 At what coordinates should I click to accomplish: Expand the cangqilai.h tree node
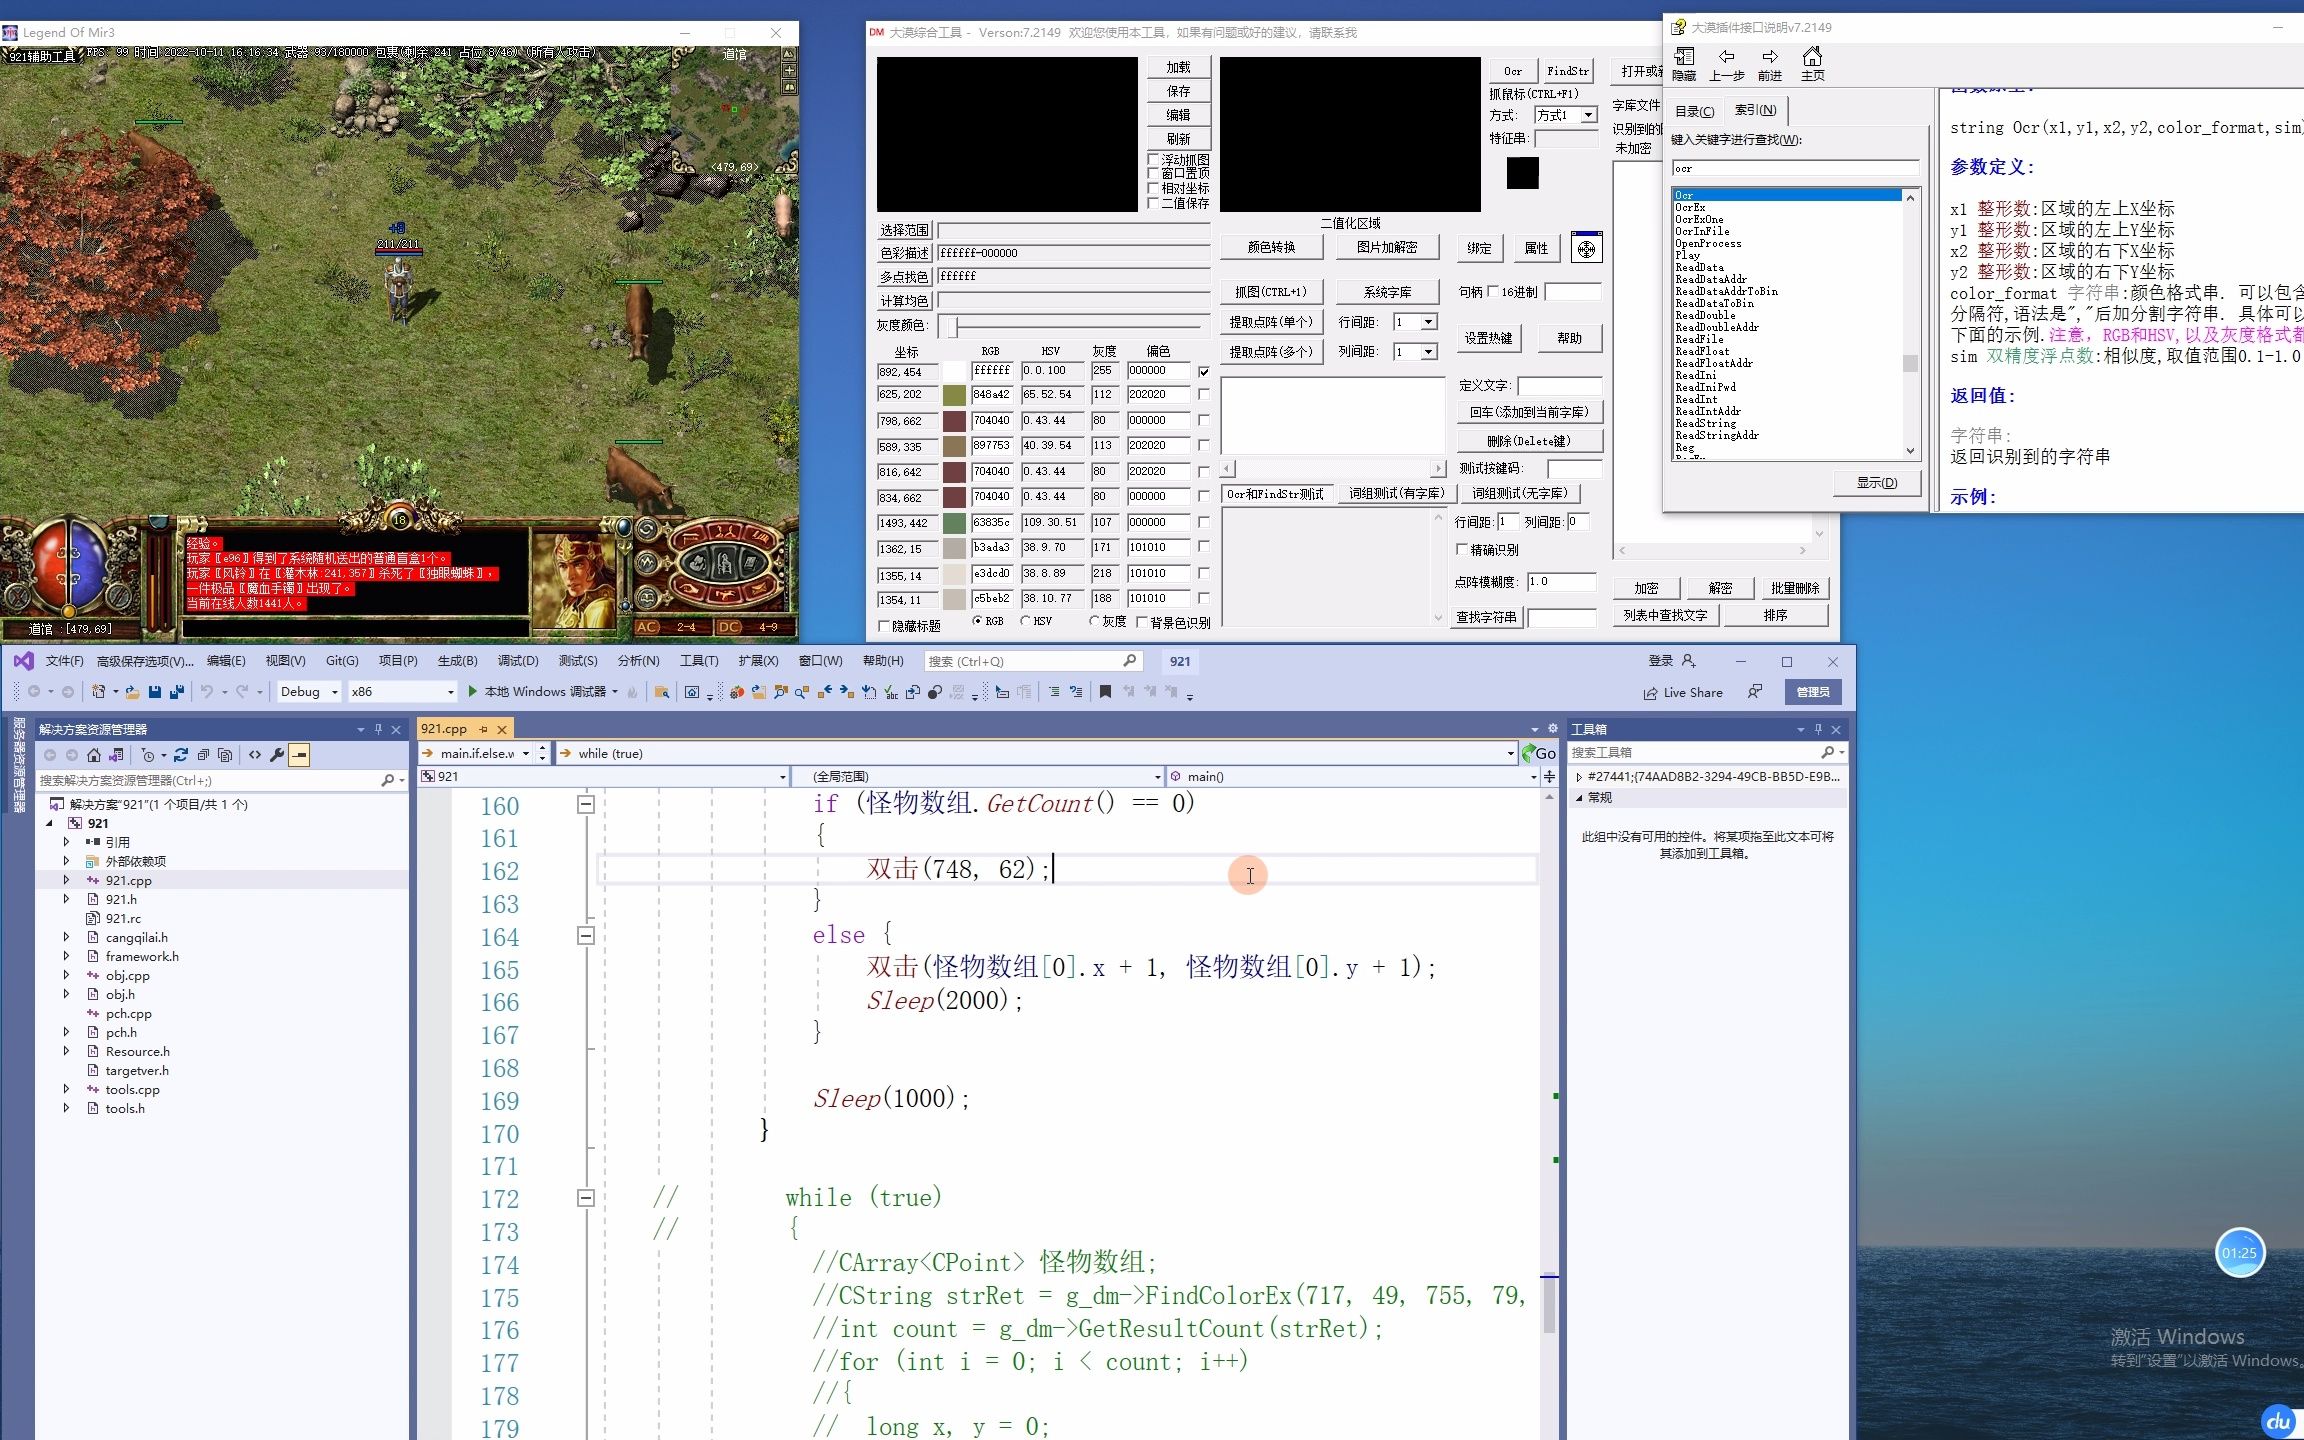[66, 938]
